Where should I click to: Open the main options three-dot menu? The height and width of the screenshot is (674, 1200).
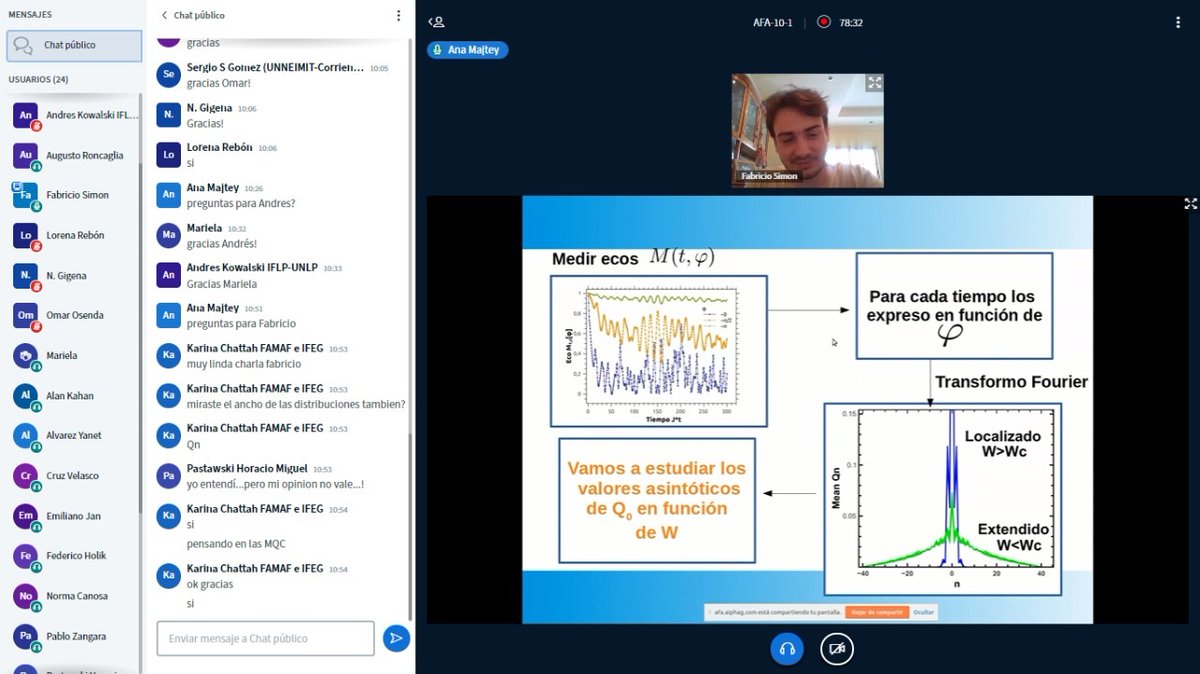(x=1177, y=21)
